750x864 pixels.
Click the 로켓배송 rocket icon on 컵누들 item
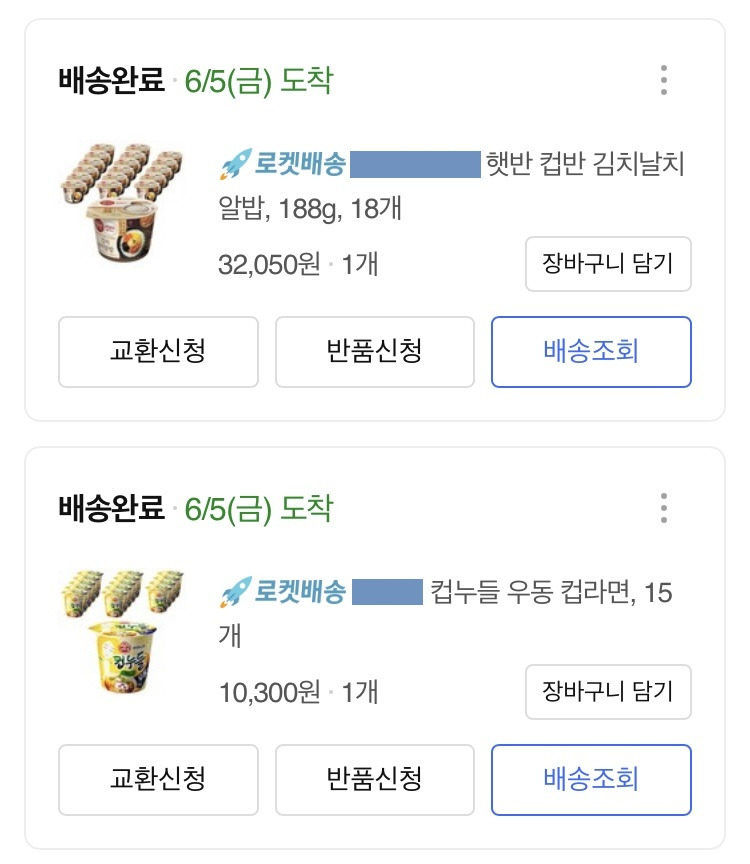pyautogui.click(x=234, y=592)
